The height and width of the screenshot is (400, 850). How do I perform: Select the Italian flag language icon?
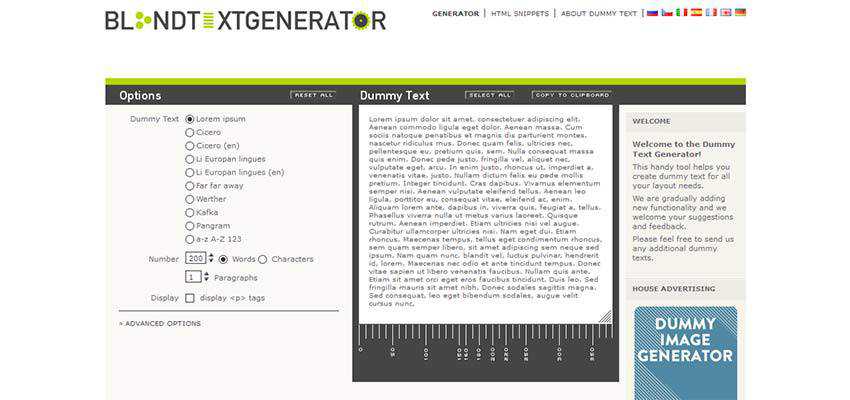click(x=682, y=13)
